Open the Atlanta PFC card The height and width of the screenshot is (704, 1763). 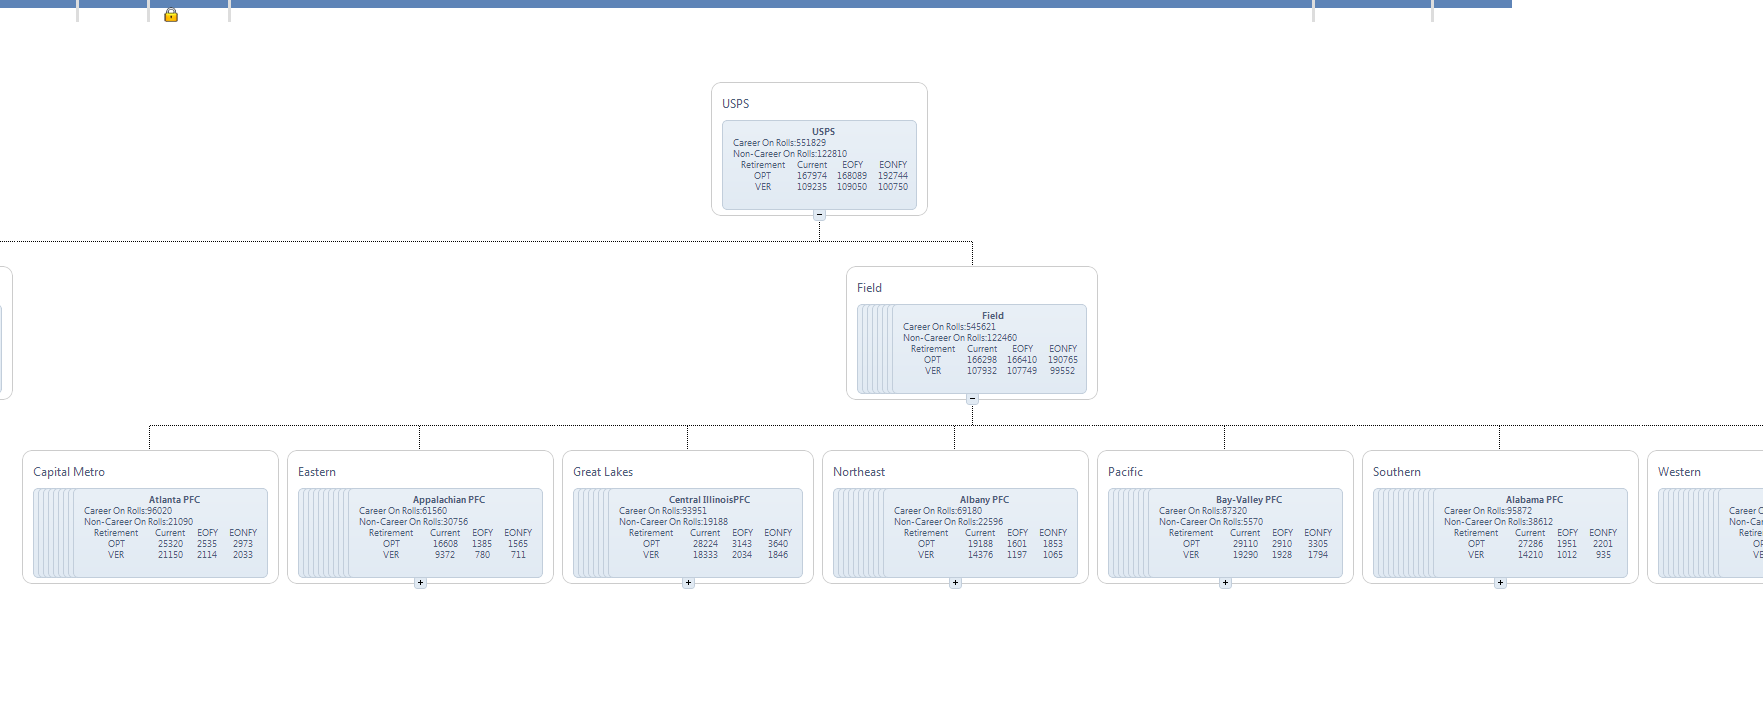(x=170, y=533)
